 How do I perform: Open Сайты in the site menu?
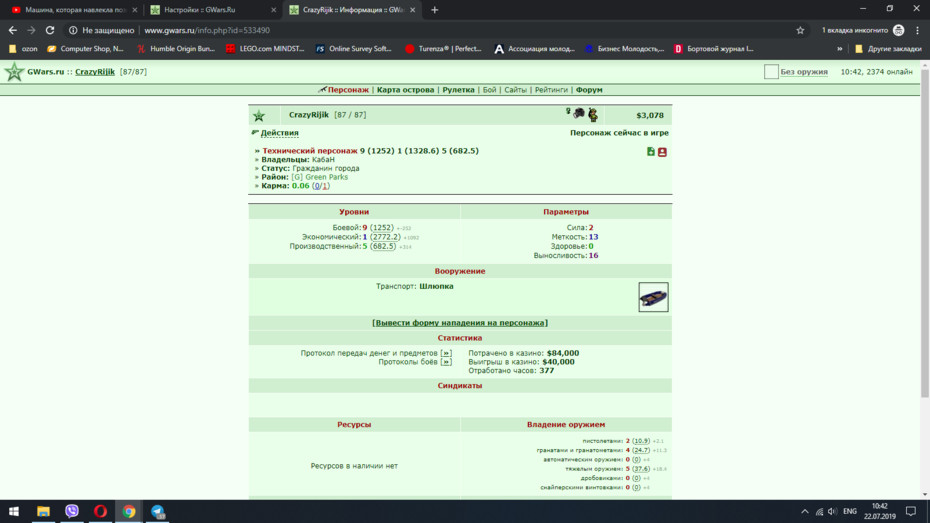coord(515,90)
